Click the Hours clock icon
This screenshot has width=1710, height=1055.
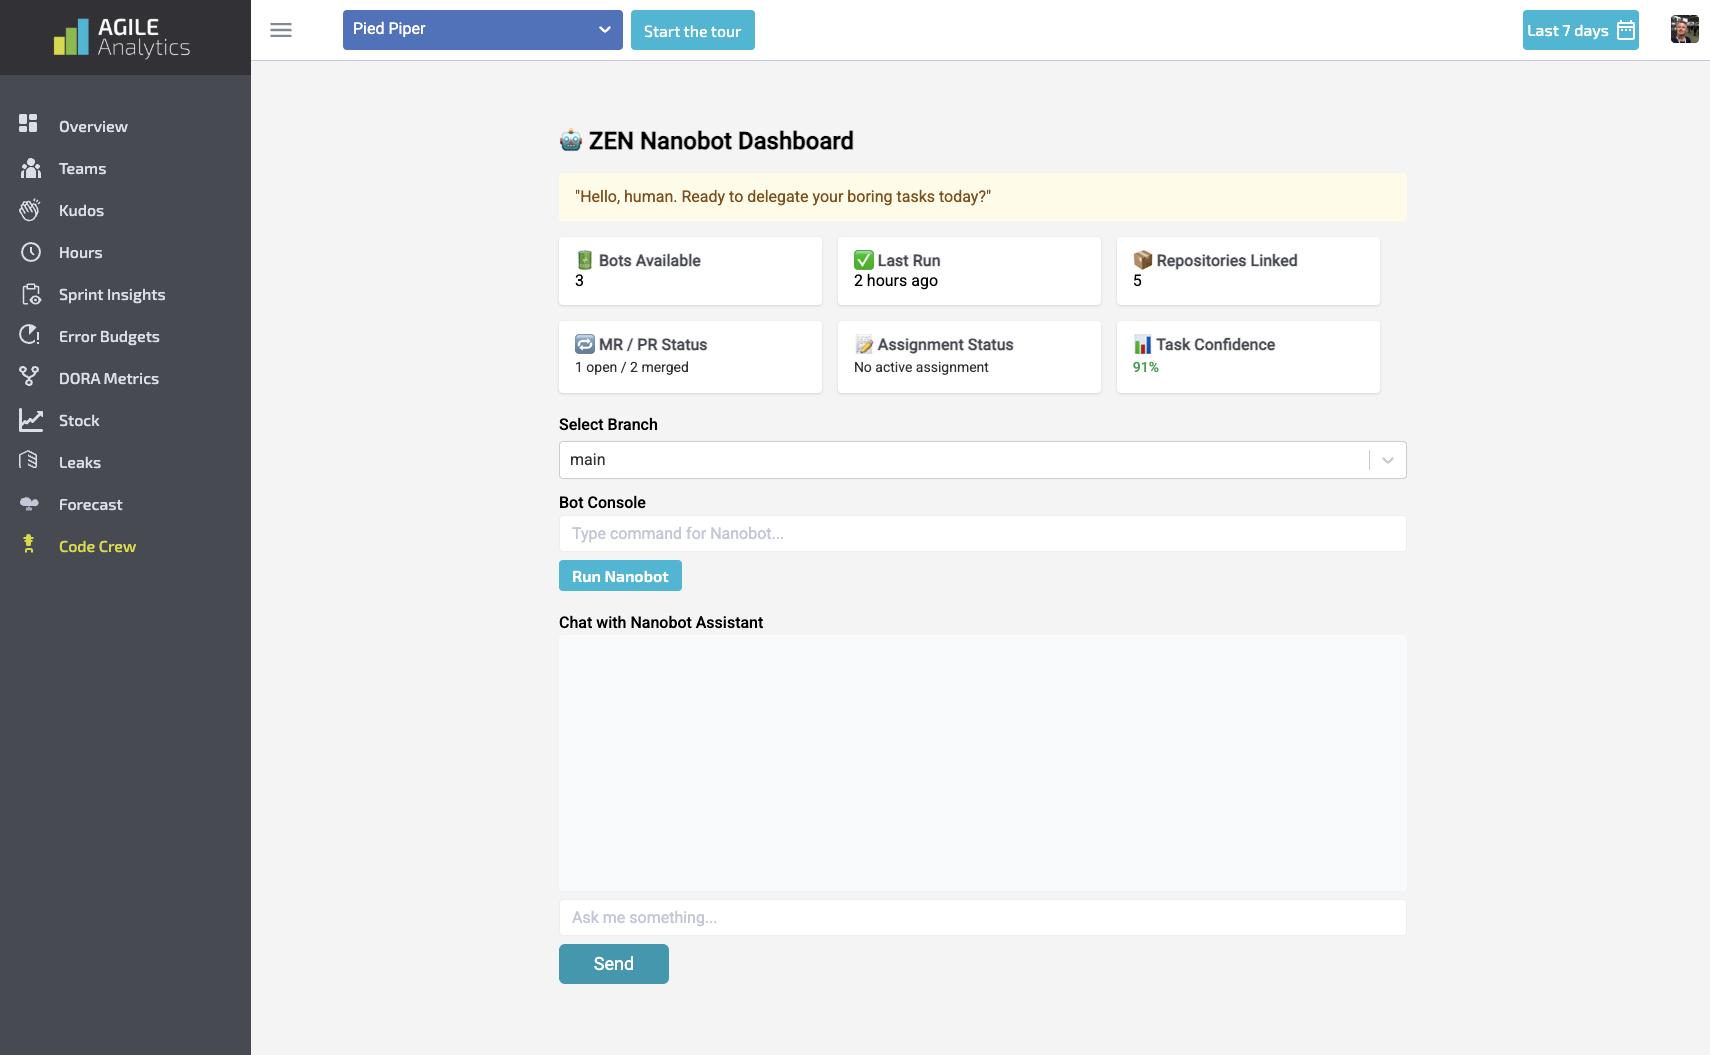coord(30,252)
